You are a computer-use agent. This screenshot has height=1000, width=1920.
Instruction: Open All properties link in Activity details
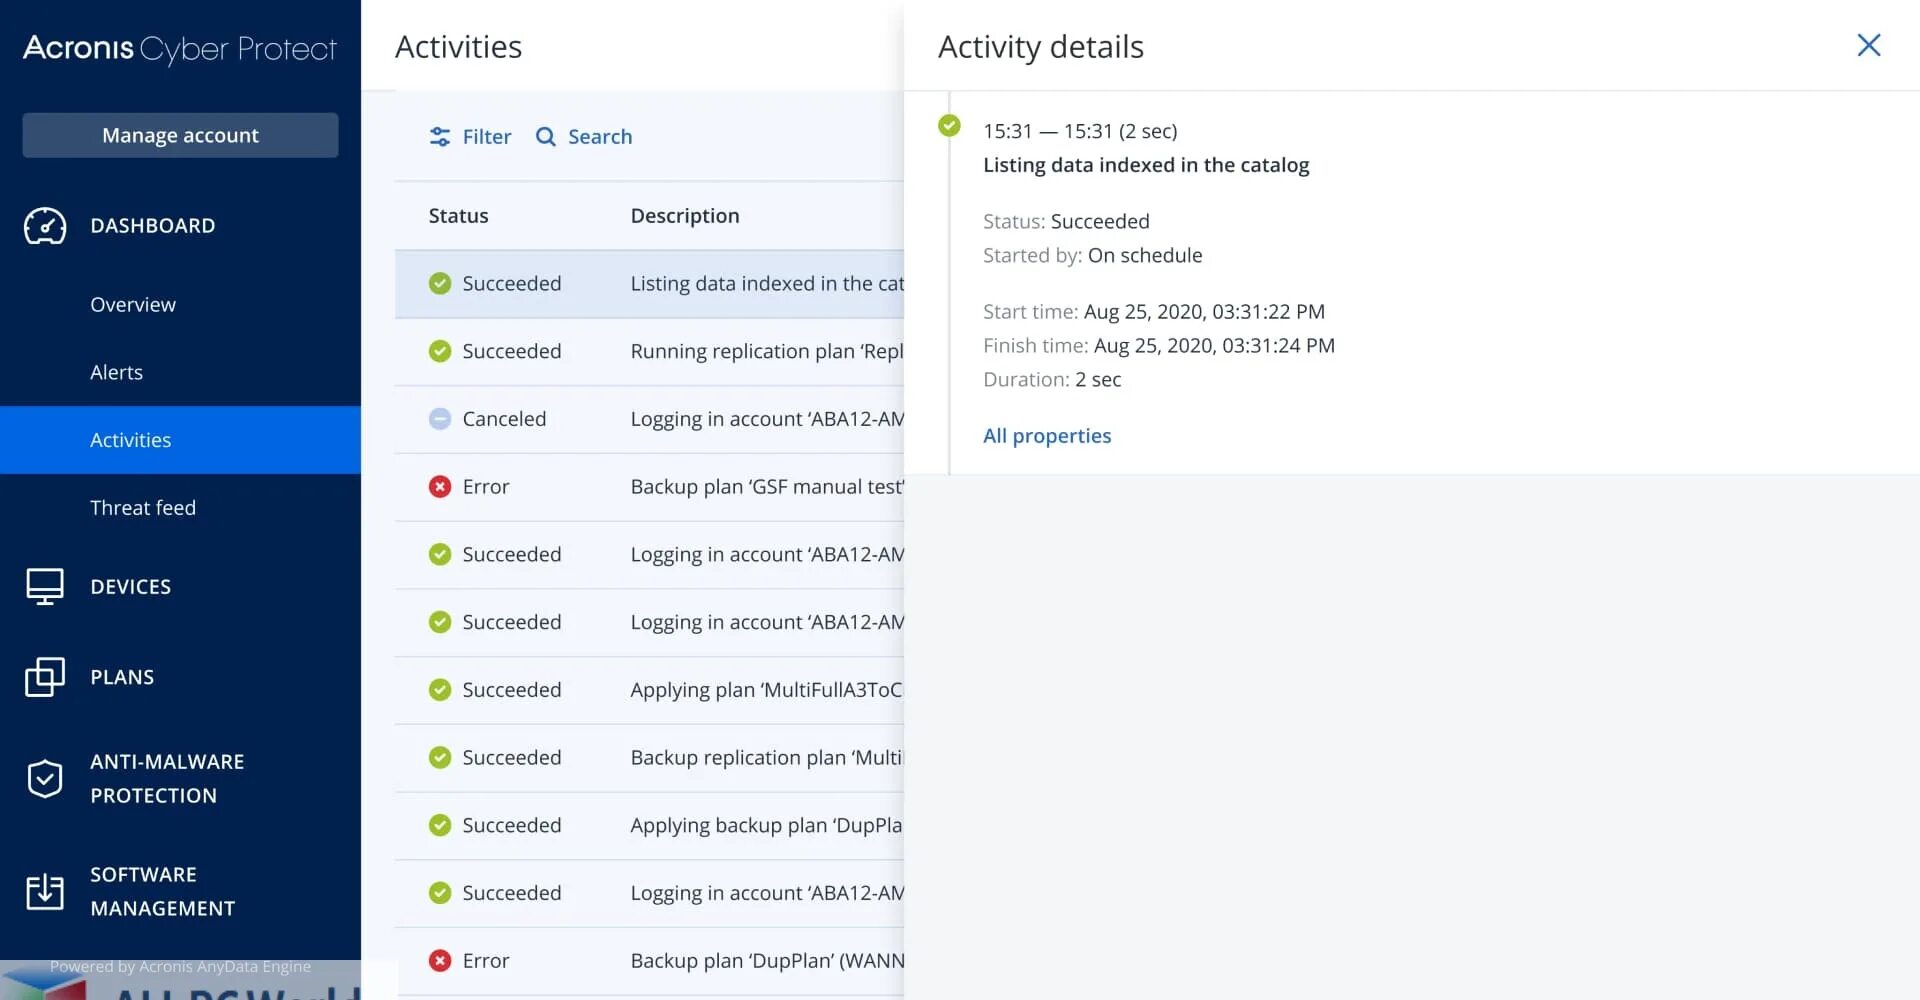click(x=1047, y=435)
